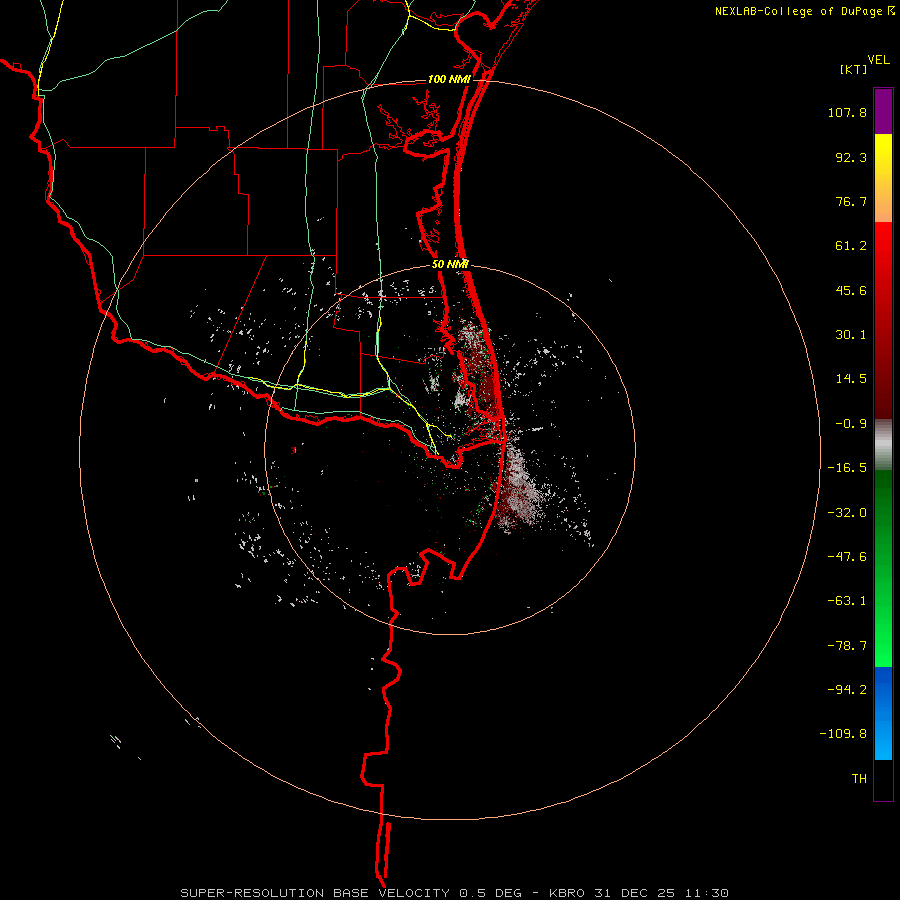The image size is (900, 900).
Task: Click the 100 NMI range ring label
Action: pos(449,79)
